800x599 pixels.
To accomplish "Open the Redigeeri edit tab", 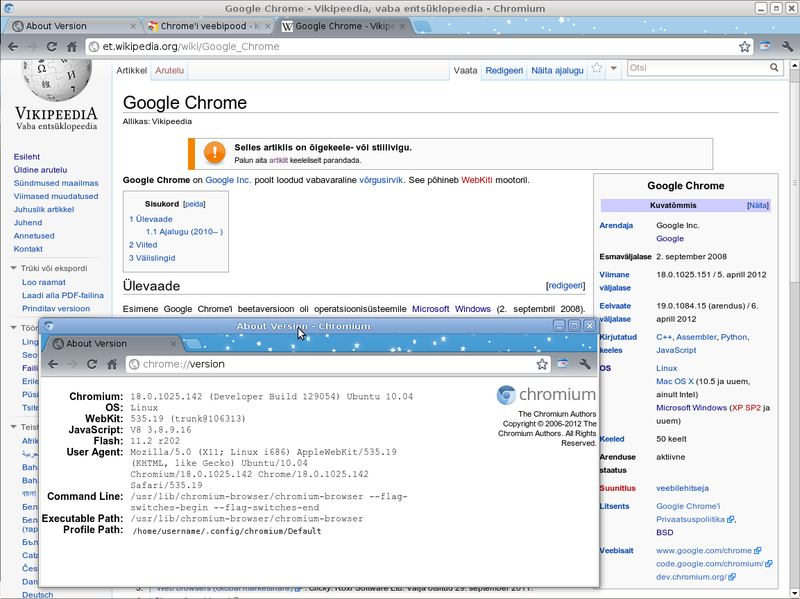I will [x=504, y=70].
